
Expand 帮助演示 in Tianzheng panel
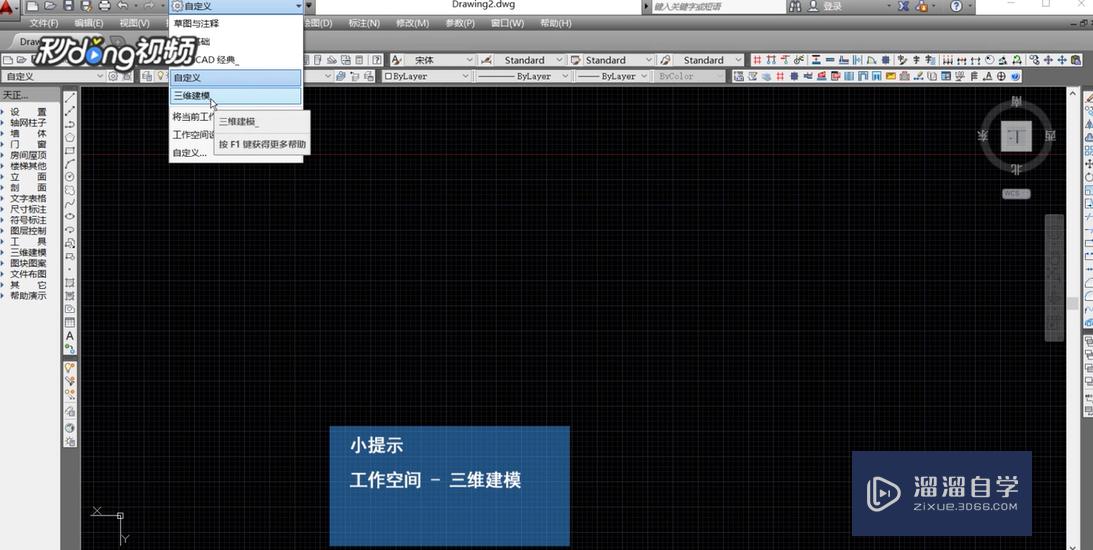pos(28,296)
